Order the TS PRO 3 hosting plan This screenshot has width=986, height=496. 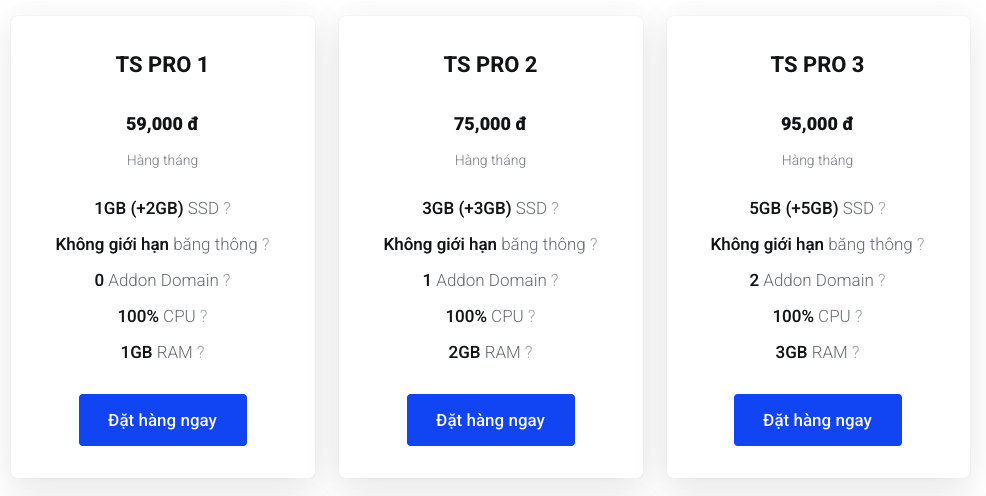(x=817, y=420)
